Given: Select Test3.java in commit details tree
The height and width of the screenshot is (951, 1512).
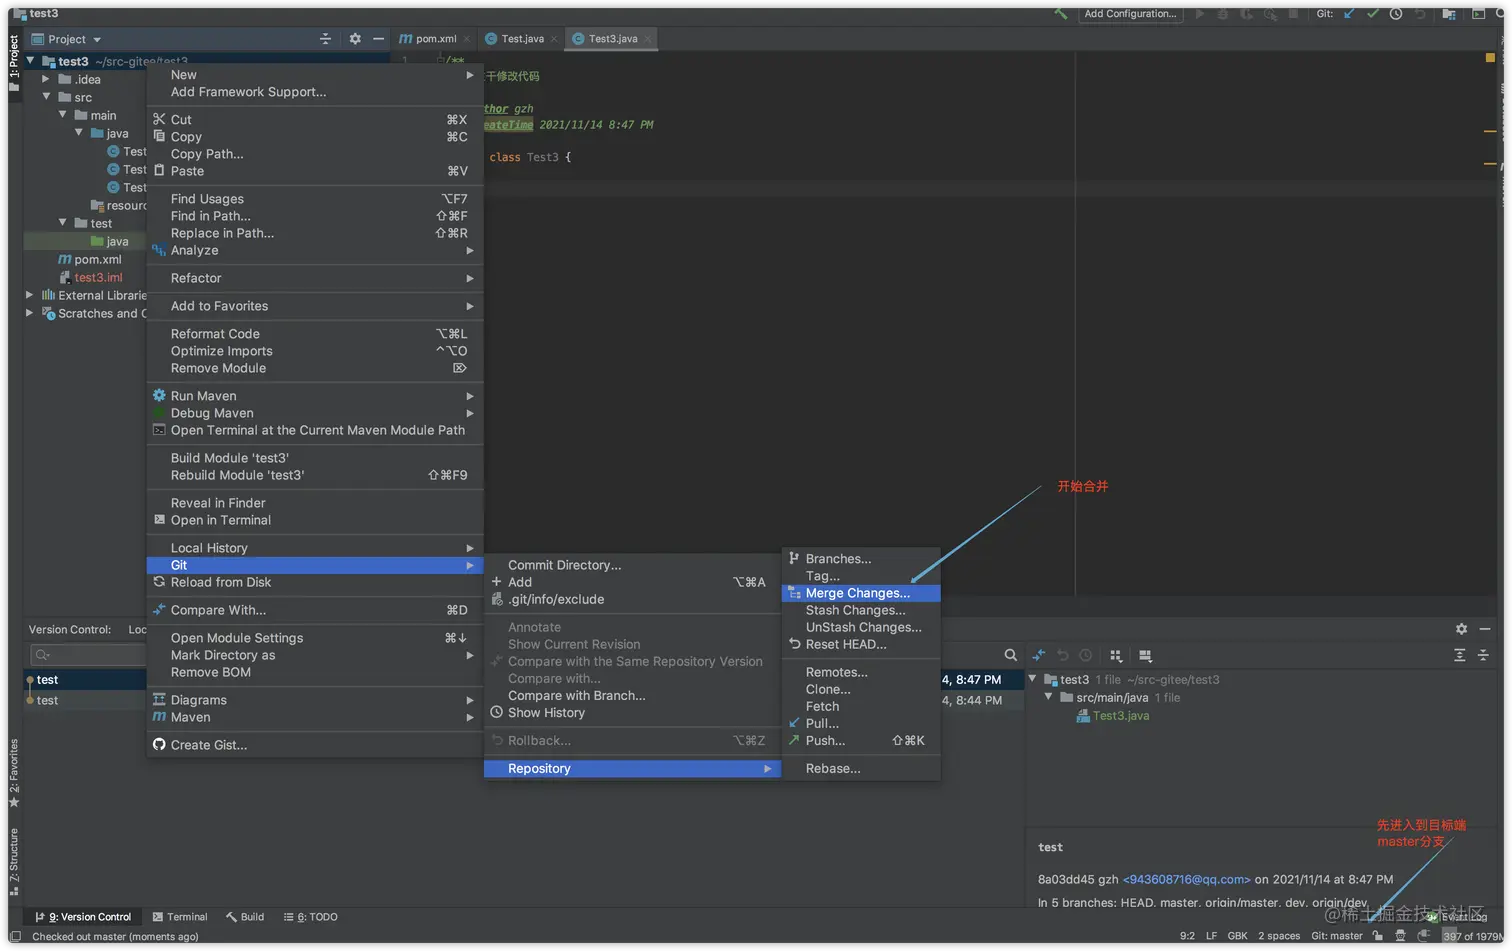Looking at the screenshot, I should point(1120,715).
